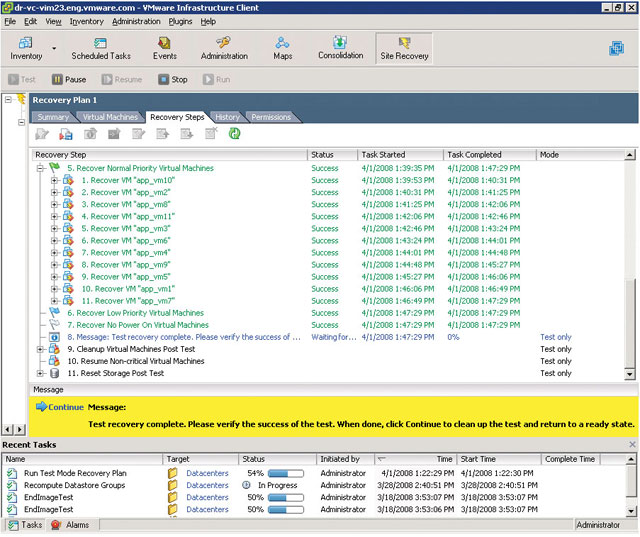Open Scheduled Tasks from the toolbar
640x537 pixels.
[x=101, y=48]
